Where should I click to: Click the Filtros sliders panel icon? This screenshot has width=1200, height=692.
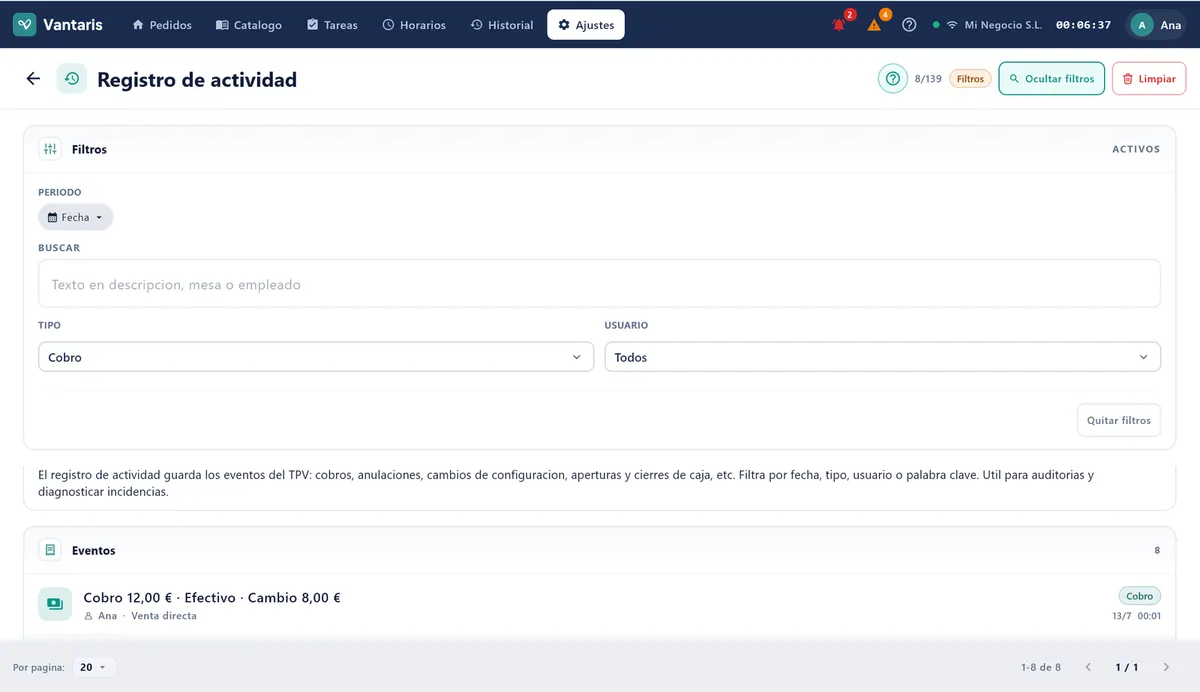[50, 149]
